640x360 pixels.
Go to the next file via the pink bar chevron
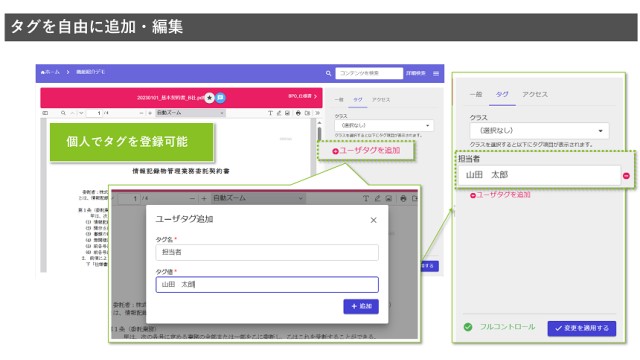(x=315, y=96)
